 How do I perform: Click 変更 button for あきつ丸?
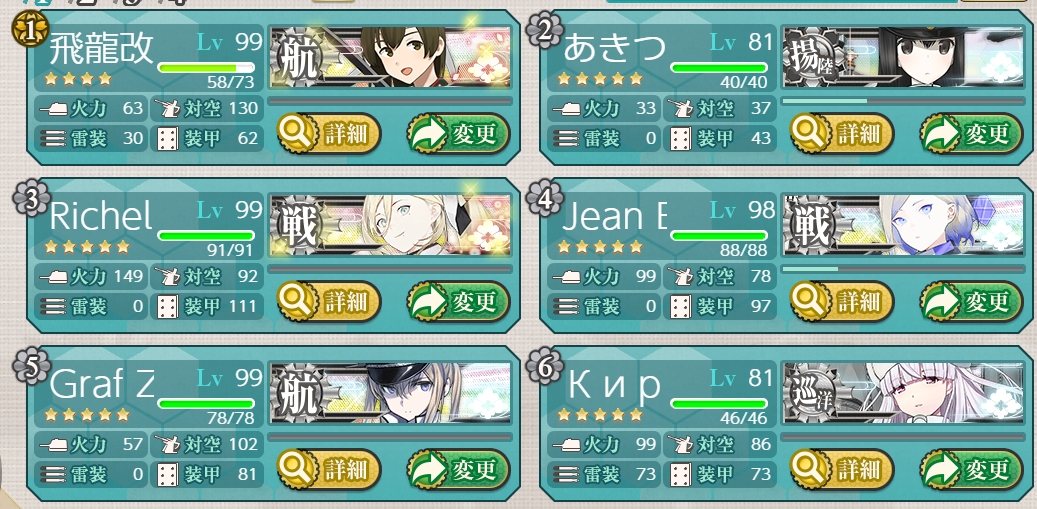click(x=972, y=134)
